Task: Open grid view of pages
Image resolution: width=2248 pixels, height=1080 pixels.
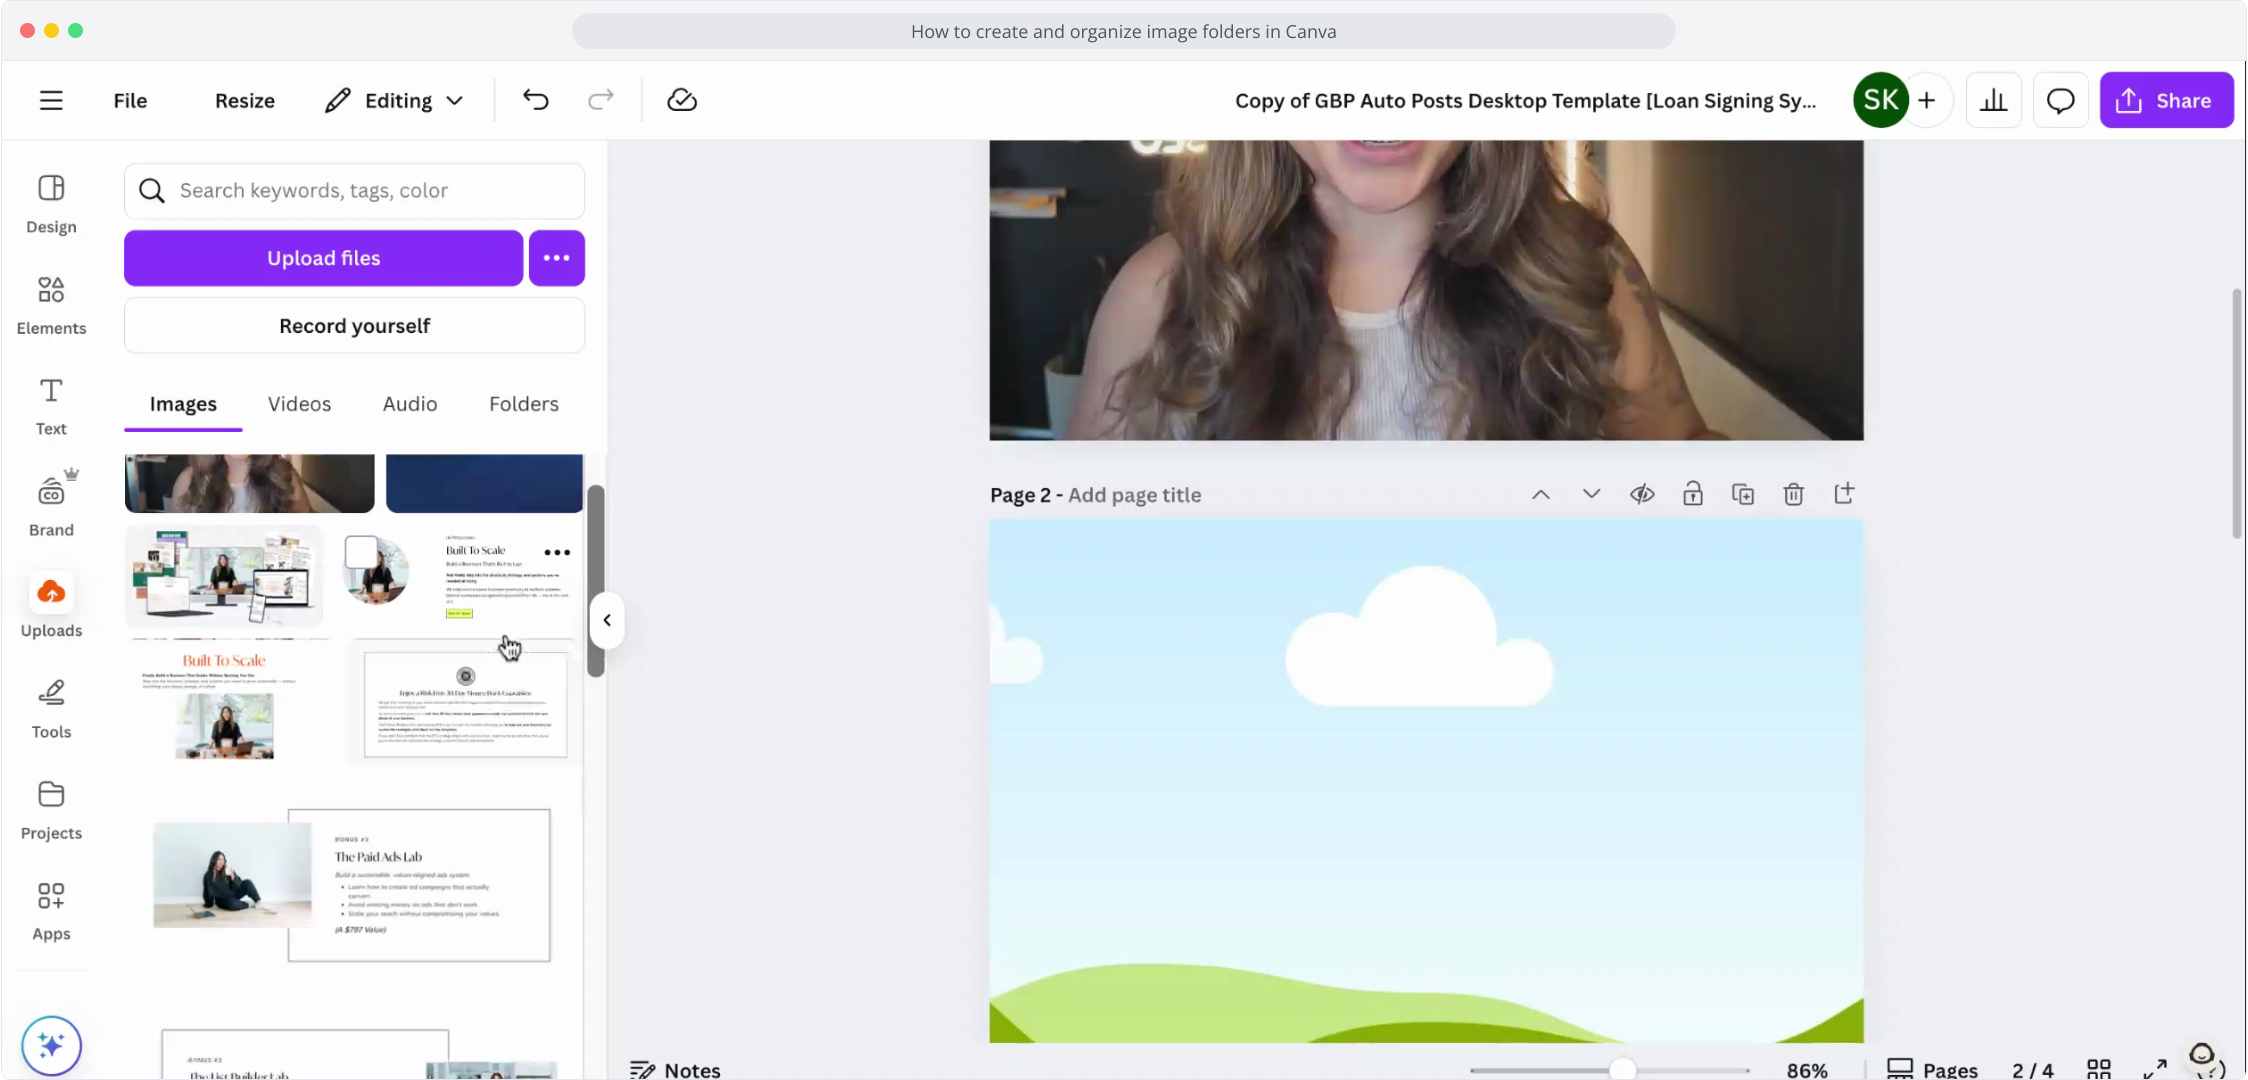Action: point(2098,1069)
